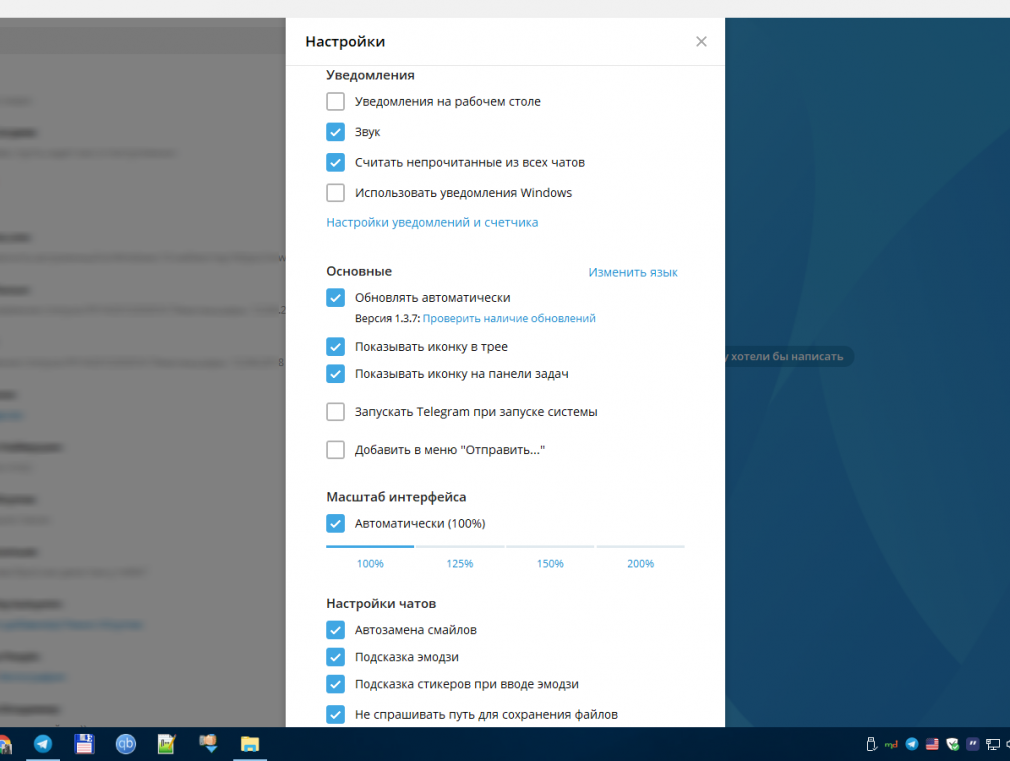Open the green notepad taskbar app
1010x761 pixels.
167,744
